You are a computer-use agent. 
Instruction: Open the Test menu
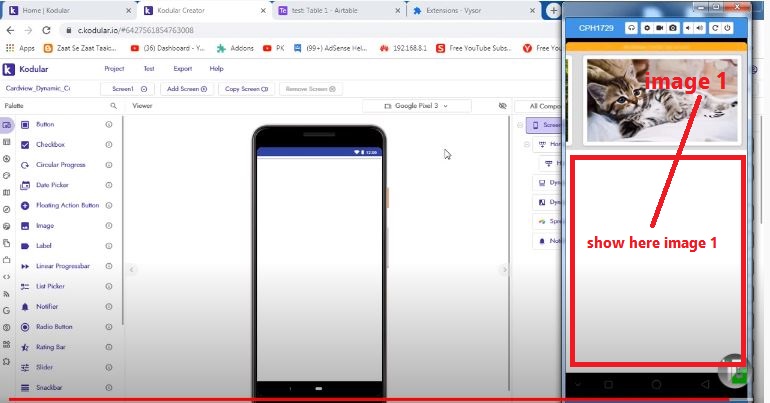point(149,69)
